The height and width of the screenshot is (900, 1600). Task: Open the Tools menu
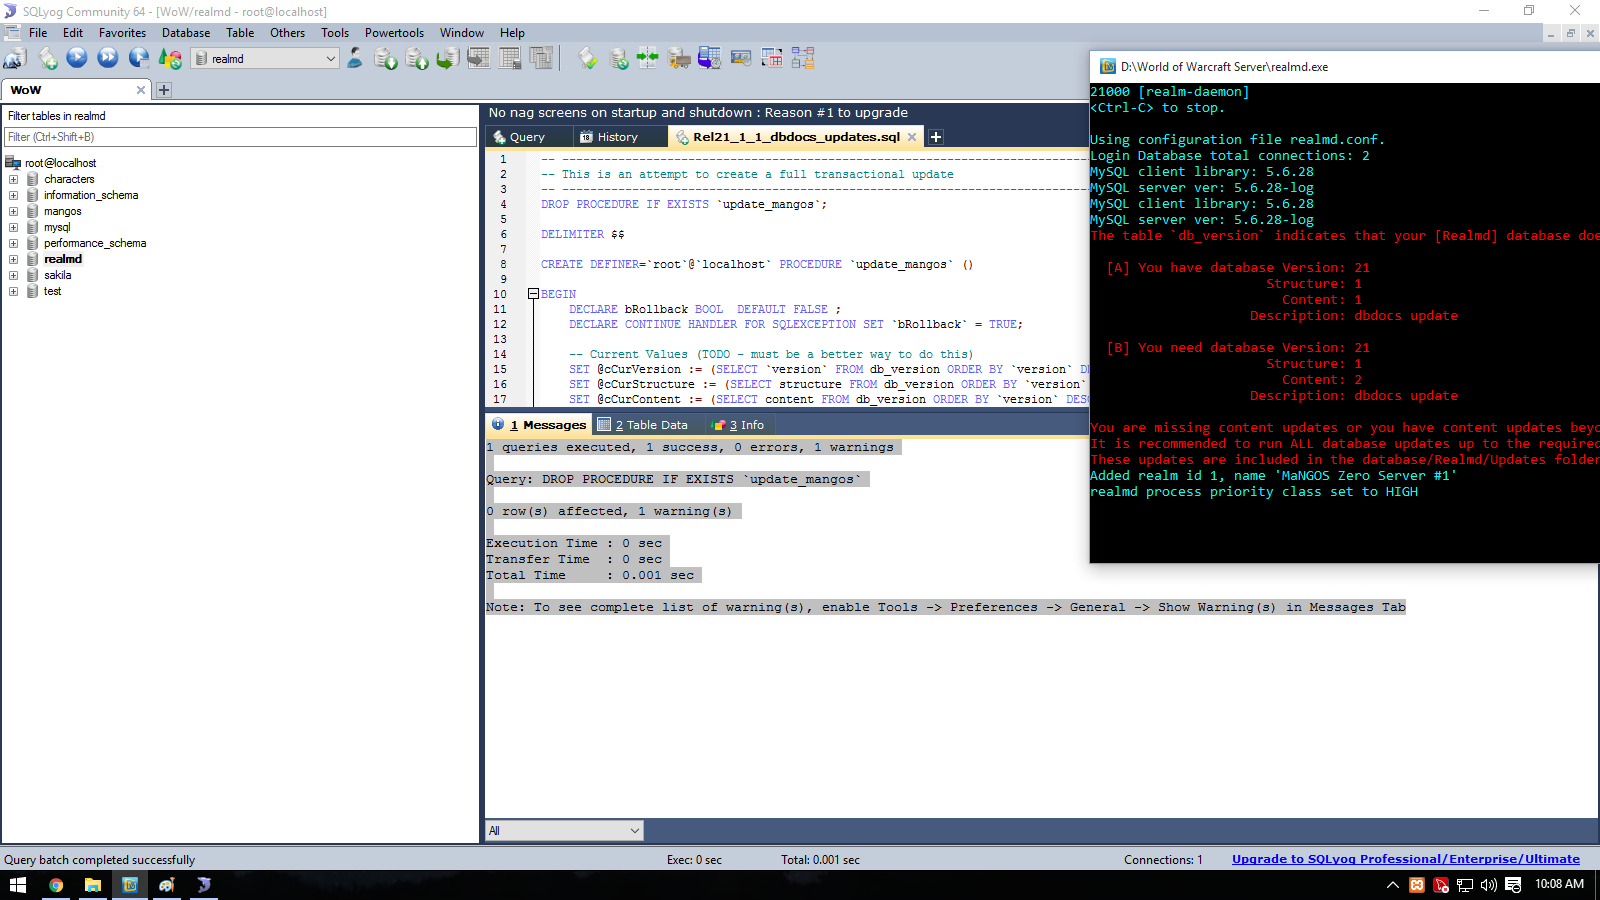[x=335, y=33]
